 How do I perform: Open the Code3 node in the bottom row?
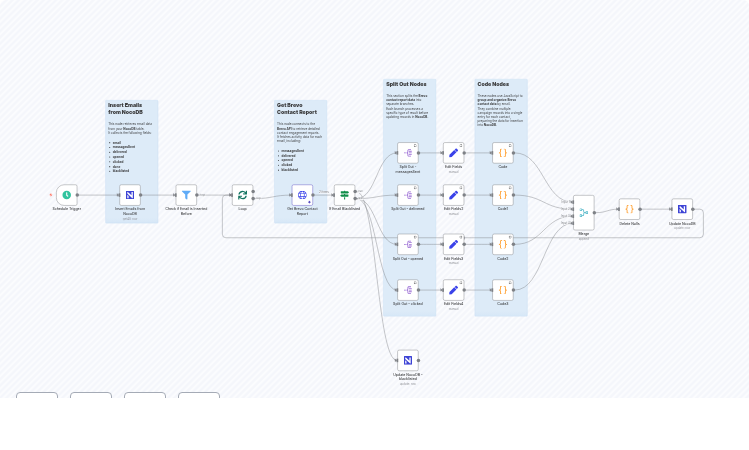point(503,290)
